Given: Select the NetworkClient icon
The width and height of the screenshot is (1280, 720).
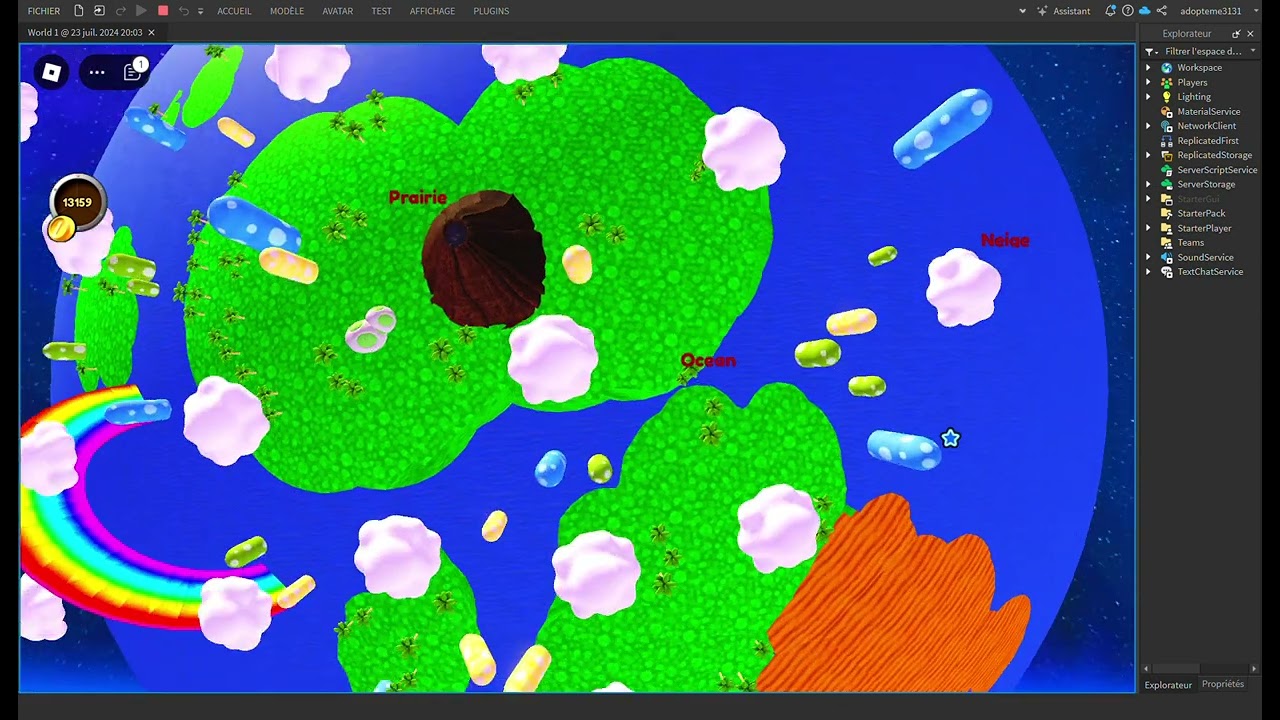Looking at the screenshot, I should [x=1166, y=126].
